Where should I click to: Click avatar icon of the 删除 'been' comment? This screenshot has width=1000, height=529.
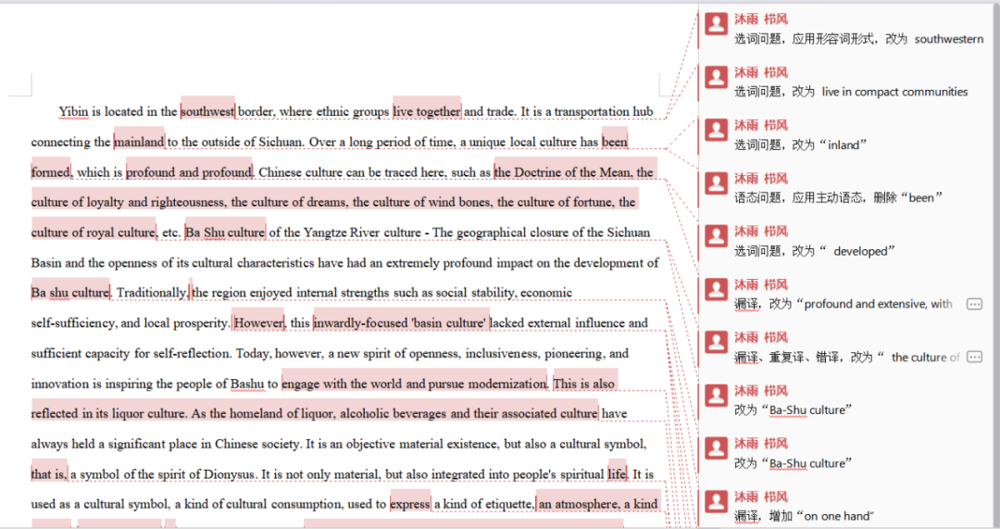[716, 183]
